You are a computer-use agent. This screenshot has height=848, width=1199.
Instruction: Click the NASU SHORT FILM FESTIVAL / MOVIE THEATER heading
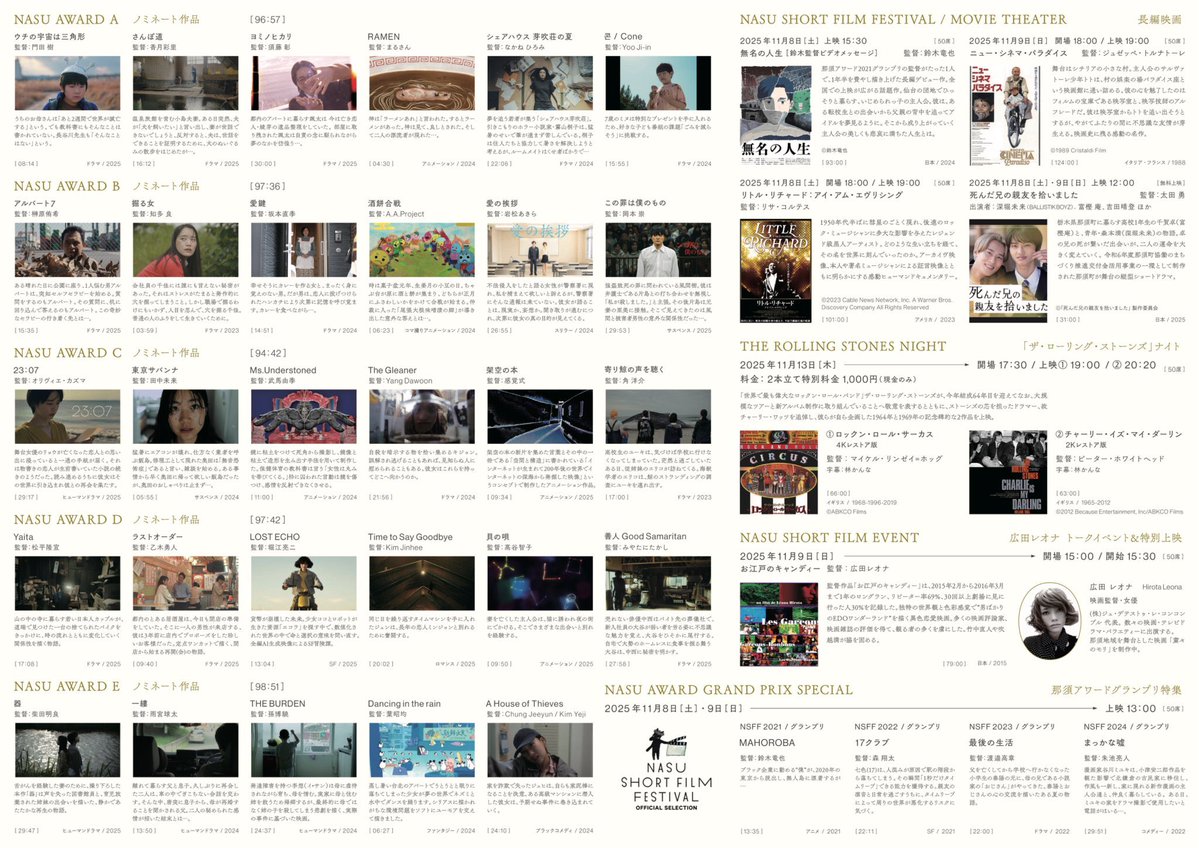903,20
